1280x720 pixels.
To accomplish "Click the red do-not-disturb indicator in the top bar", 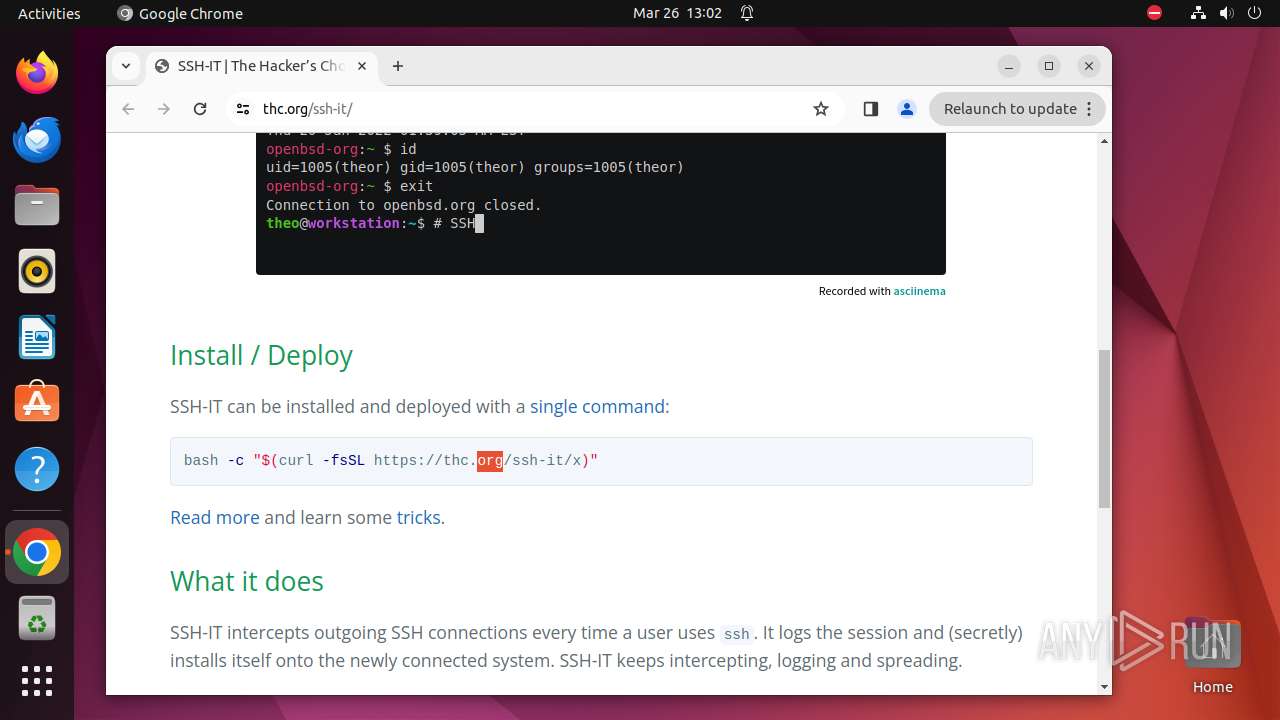I will click(1155, 13).
